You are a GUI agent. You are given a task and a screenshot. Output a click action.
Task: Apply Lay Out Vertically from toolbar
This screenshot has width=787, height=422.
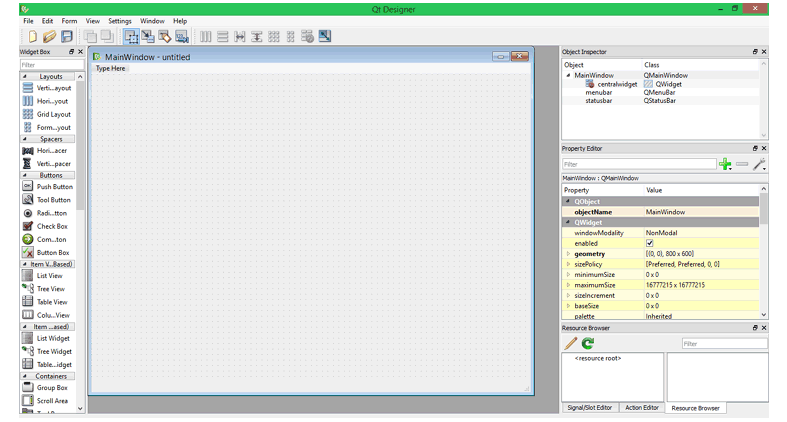[223, 37]
